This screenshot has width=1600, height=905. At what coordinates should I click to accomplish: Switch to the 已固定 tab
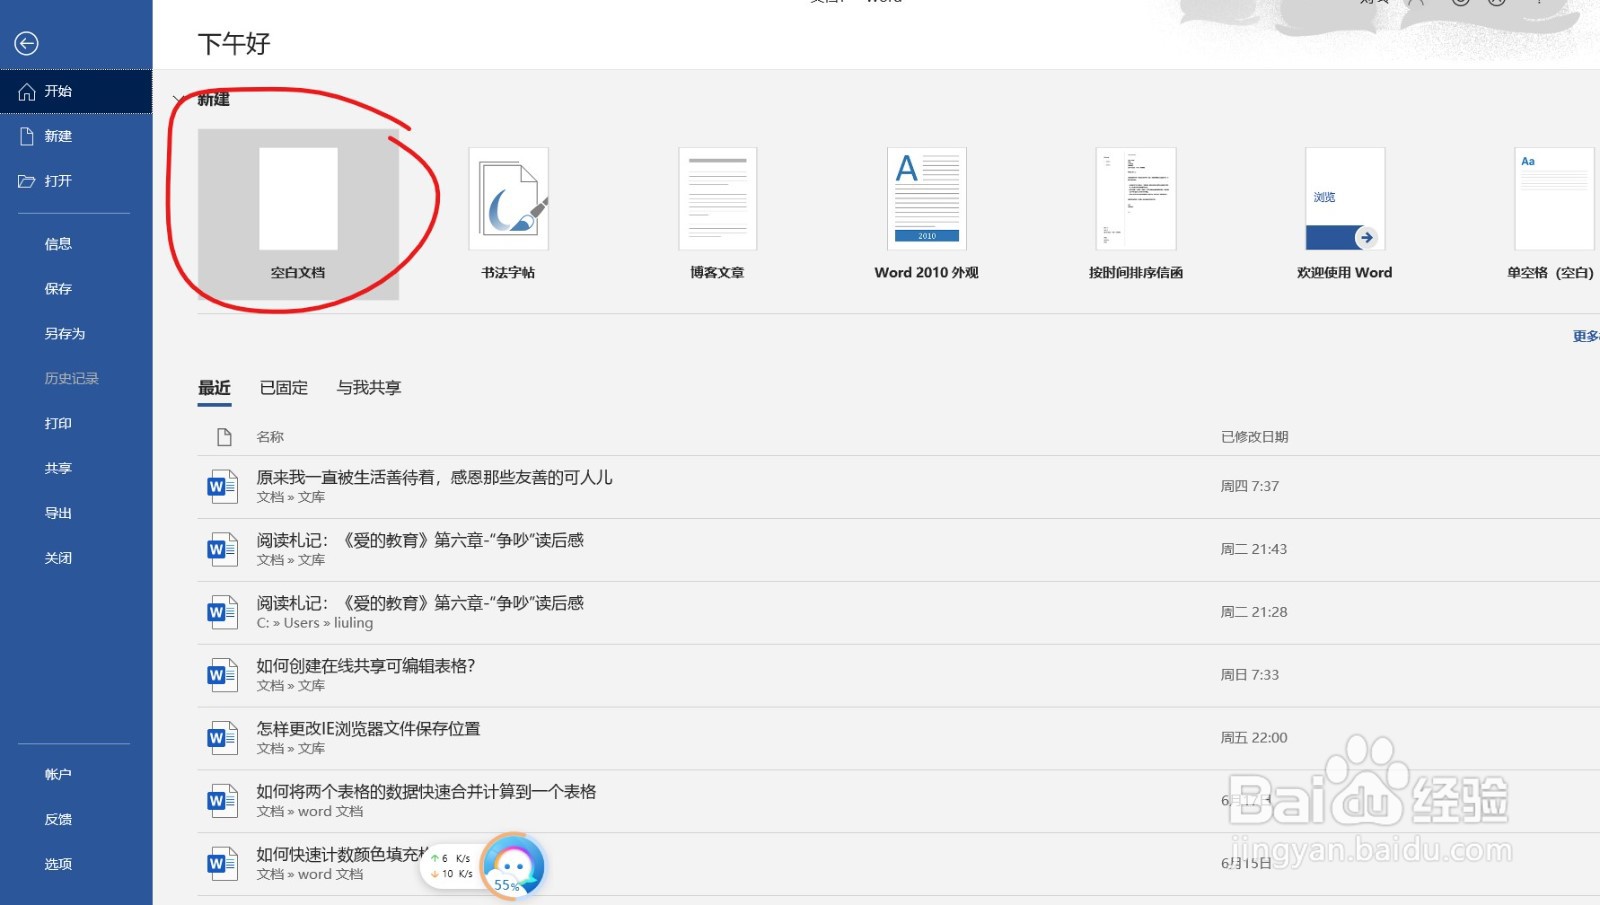coord(283,388)
